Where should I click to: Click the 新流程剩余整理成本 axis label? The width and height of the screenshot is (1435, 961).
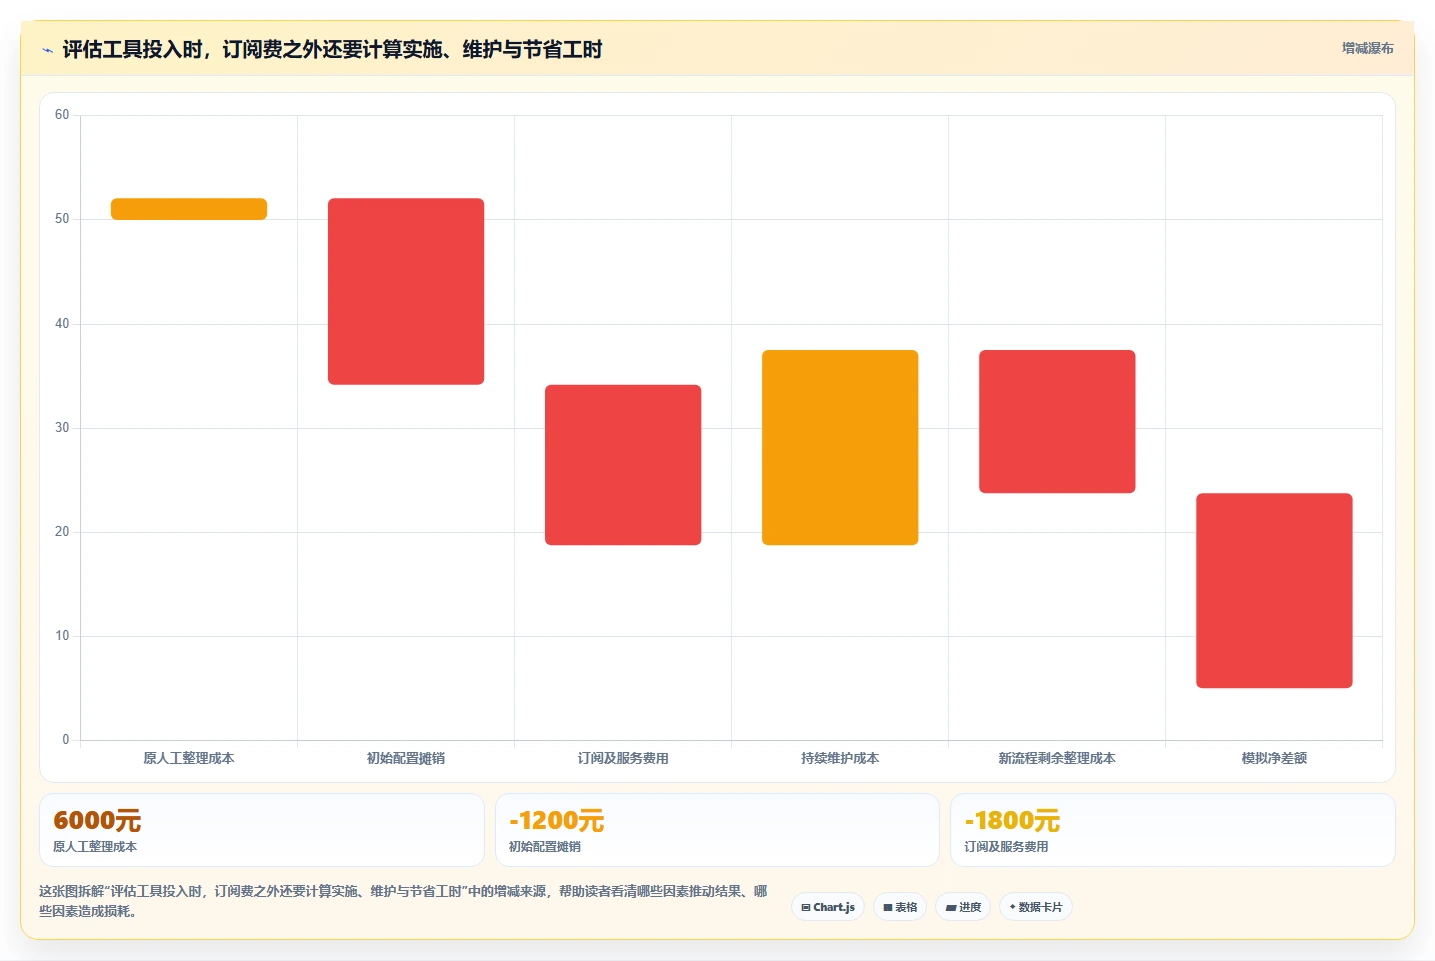1057,758
